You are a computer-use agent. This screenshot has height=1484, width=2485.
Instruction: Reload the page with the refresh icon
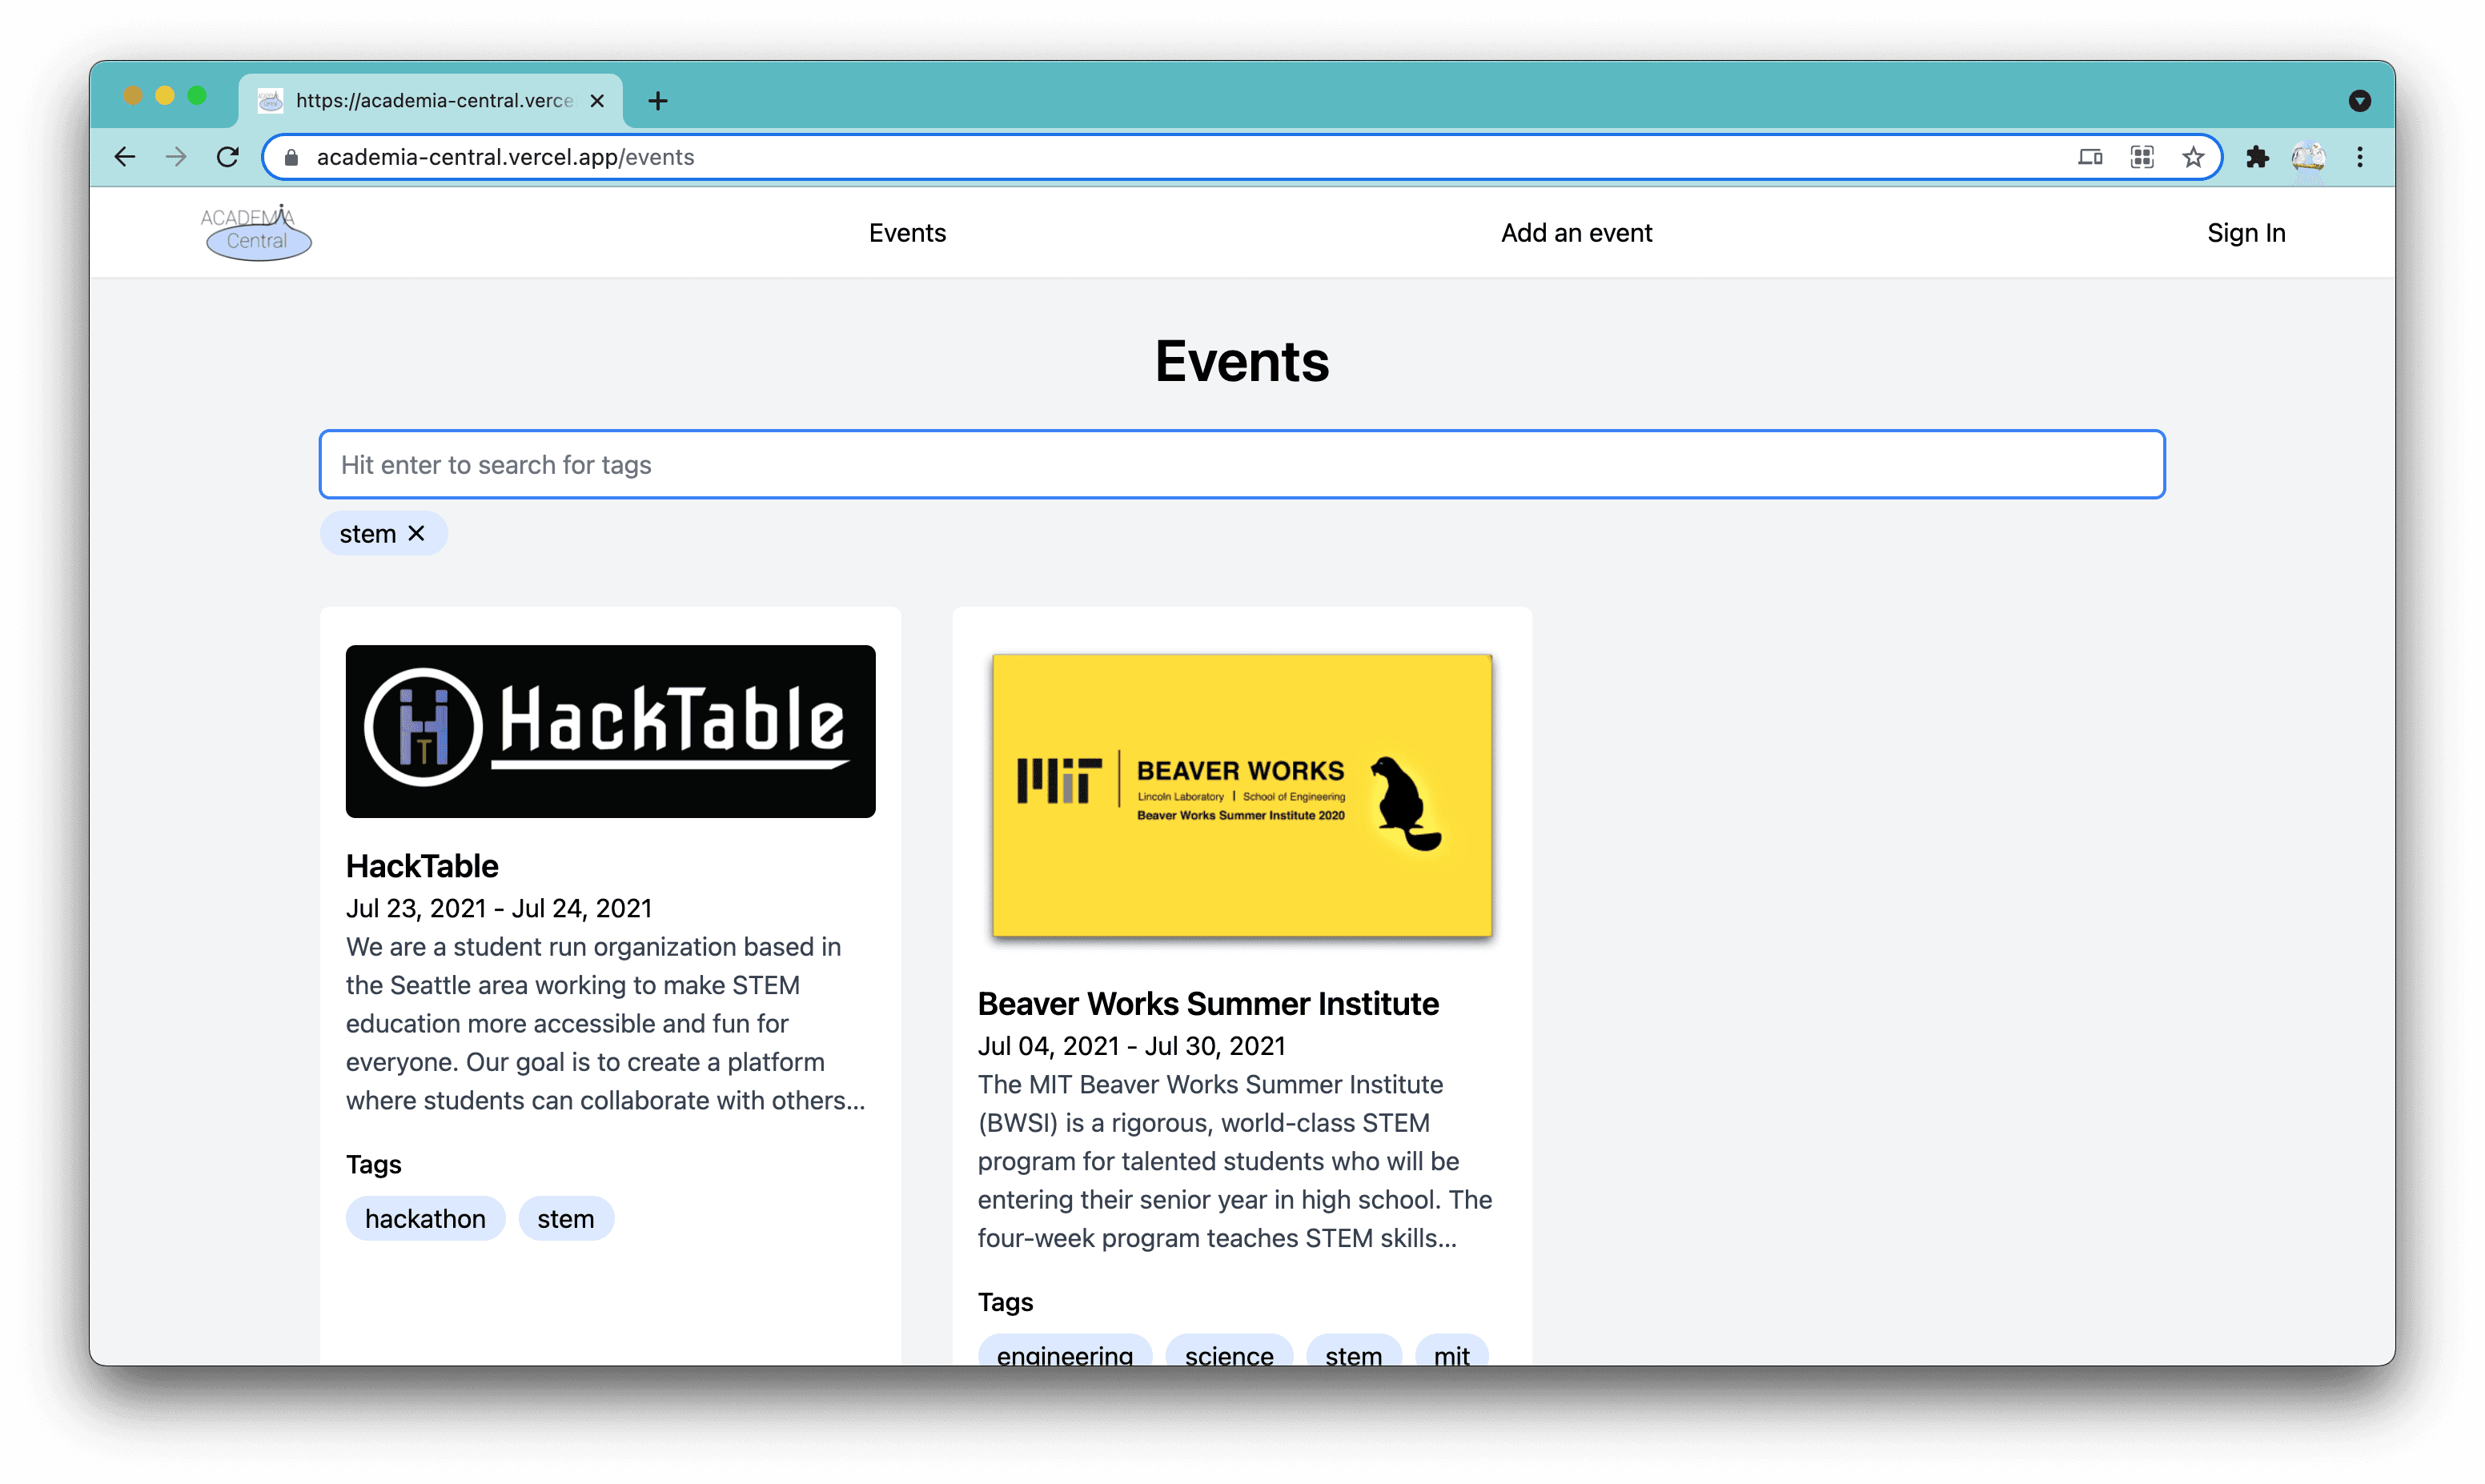228,157
